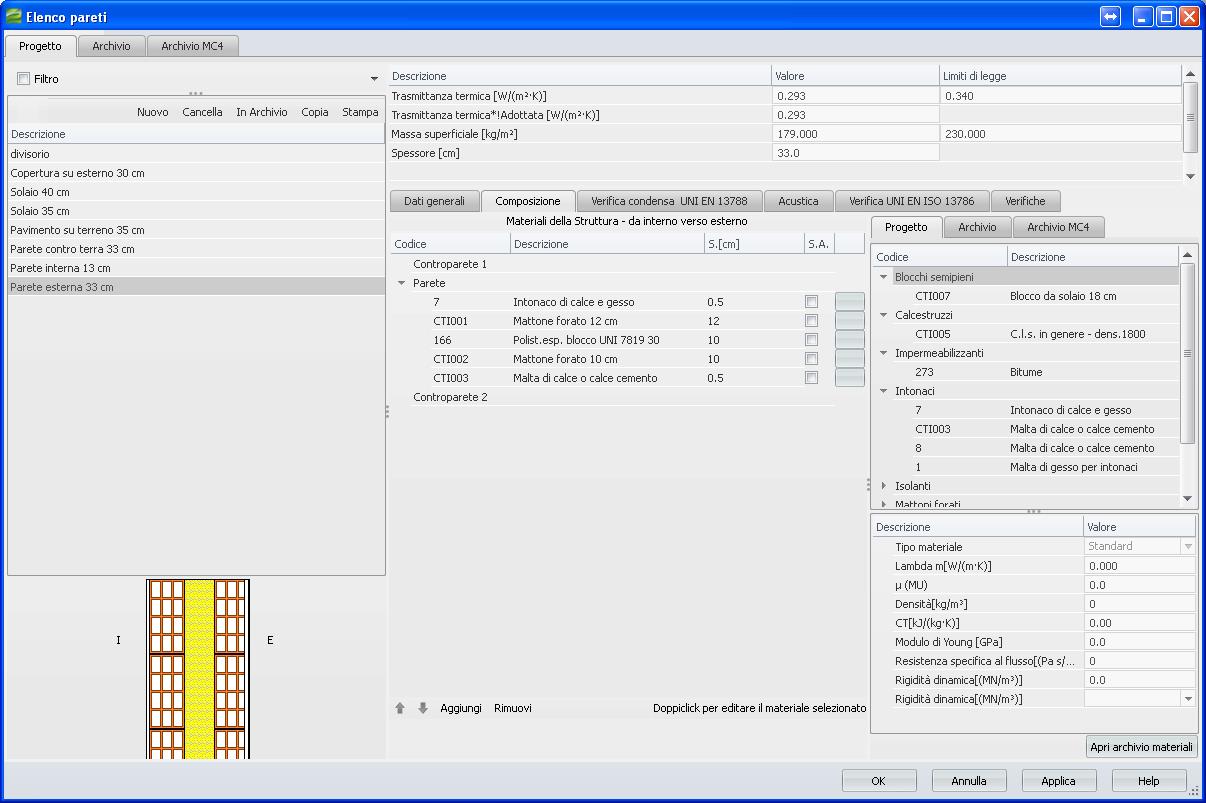Viewport: 1206px width, 803px height.
Task: Collapse the Parete group in composition
Action: point(402,283)
